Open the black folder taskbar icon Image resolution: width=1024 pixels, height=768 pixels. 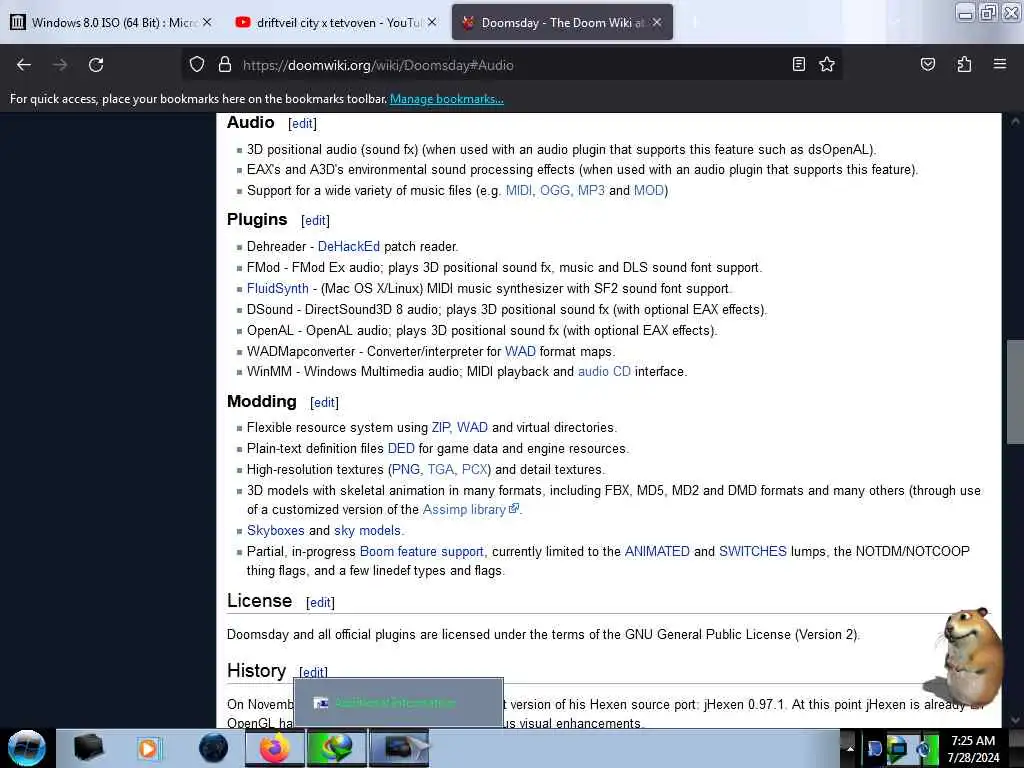coord(89,748)
